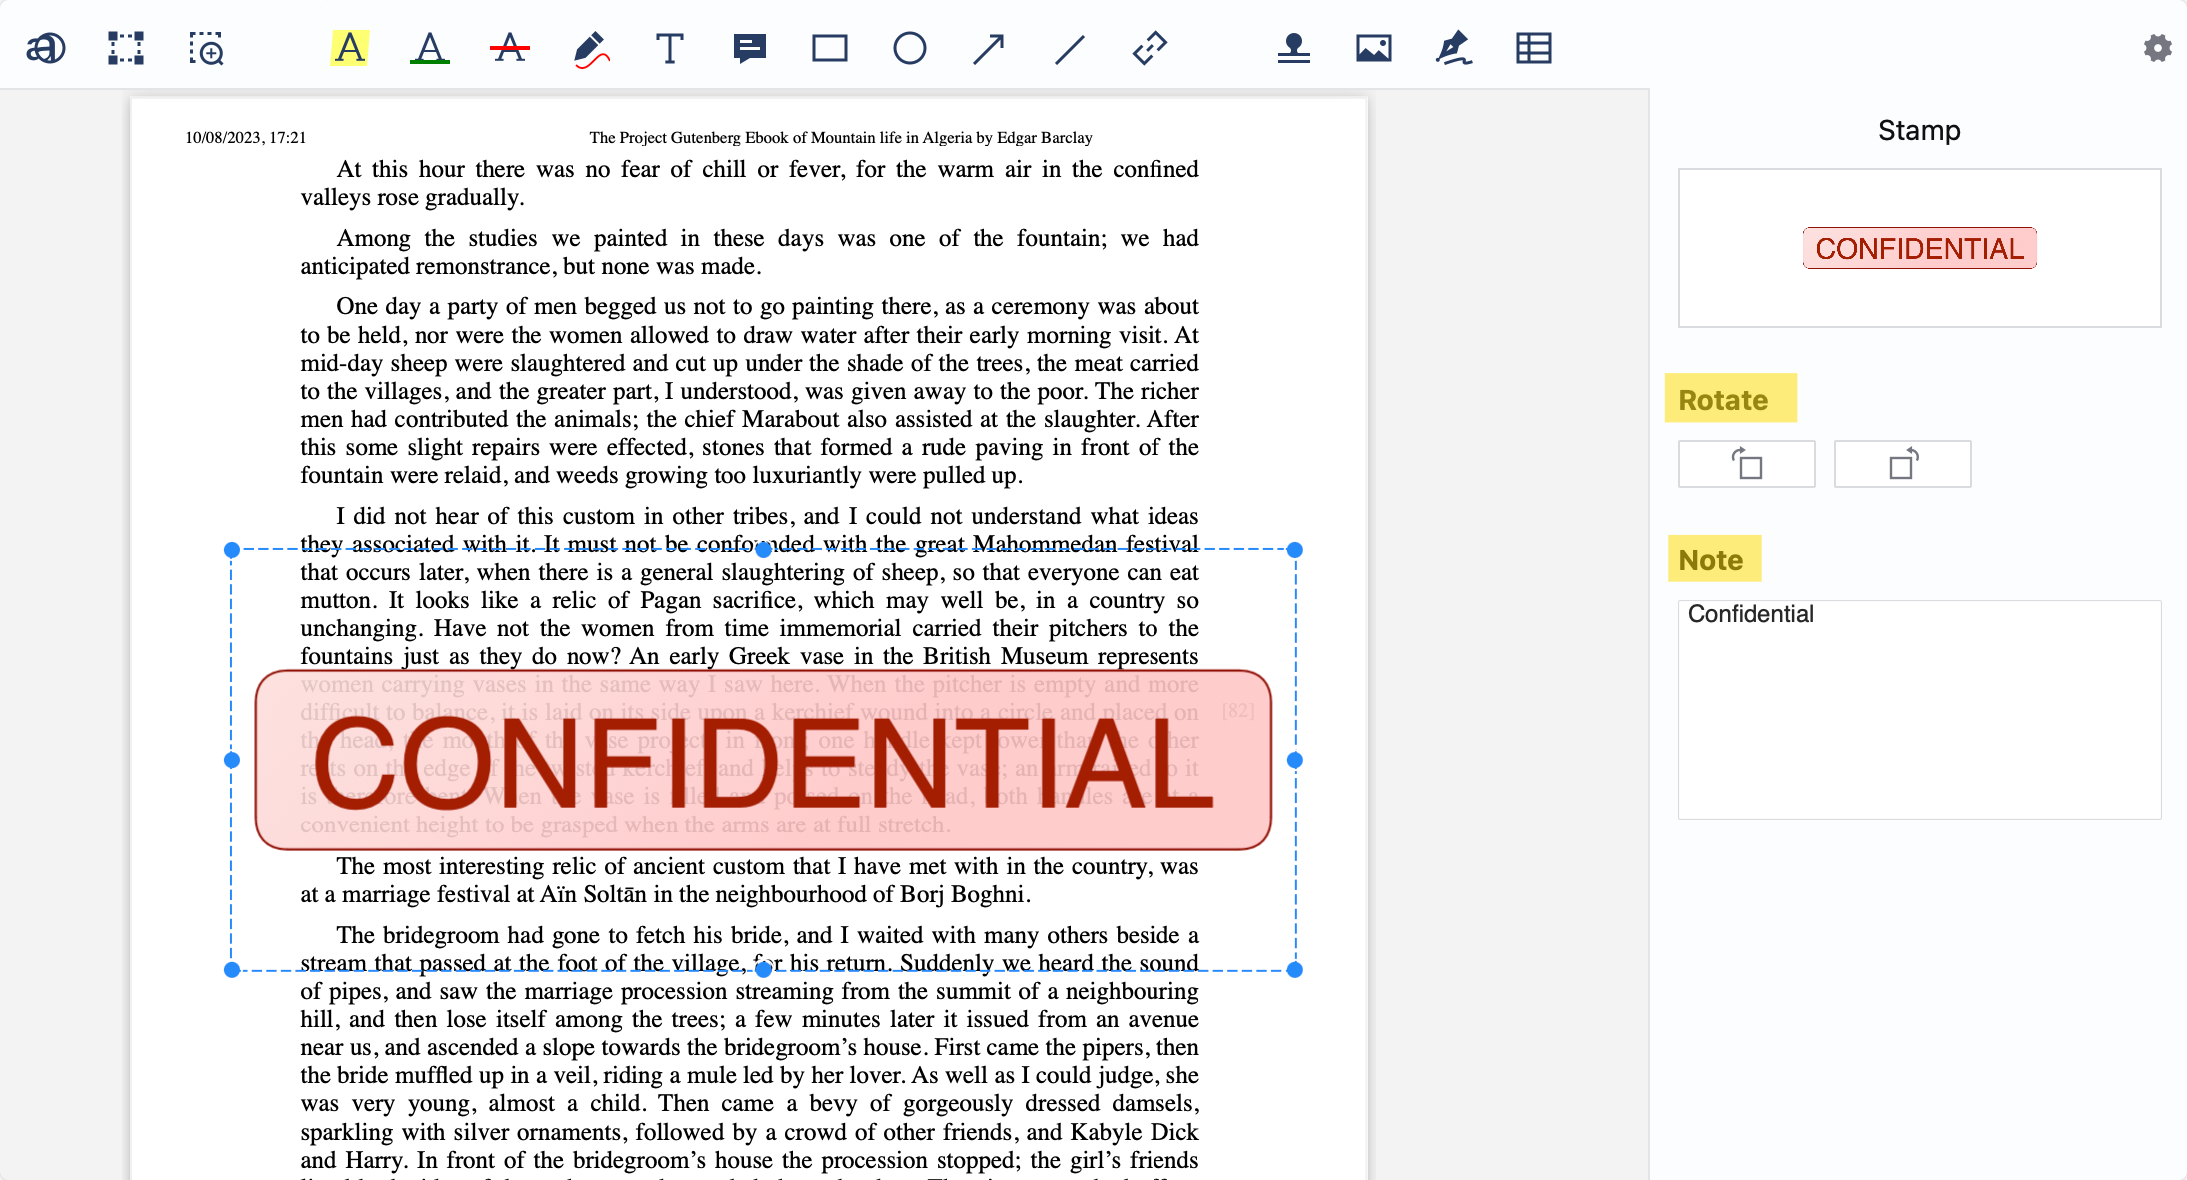Image resolution: width=2187 pixels, height=1180 pixels.
Task: Click the right-middle selection handle of stamp
Action: click(x=1295, y=760)
